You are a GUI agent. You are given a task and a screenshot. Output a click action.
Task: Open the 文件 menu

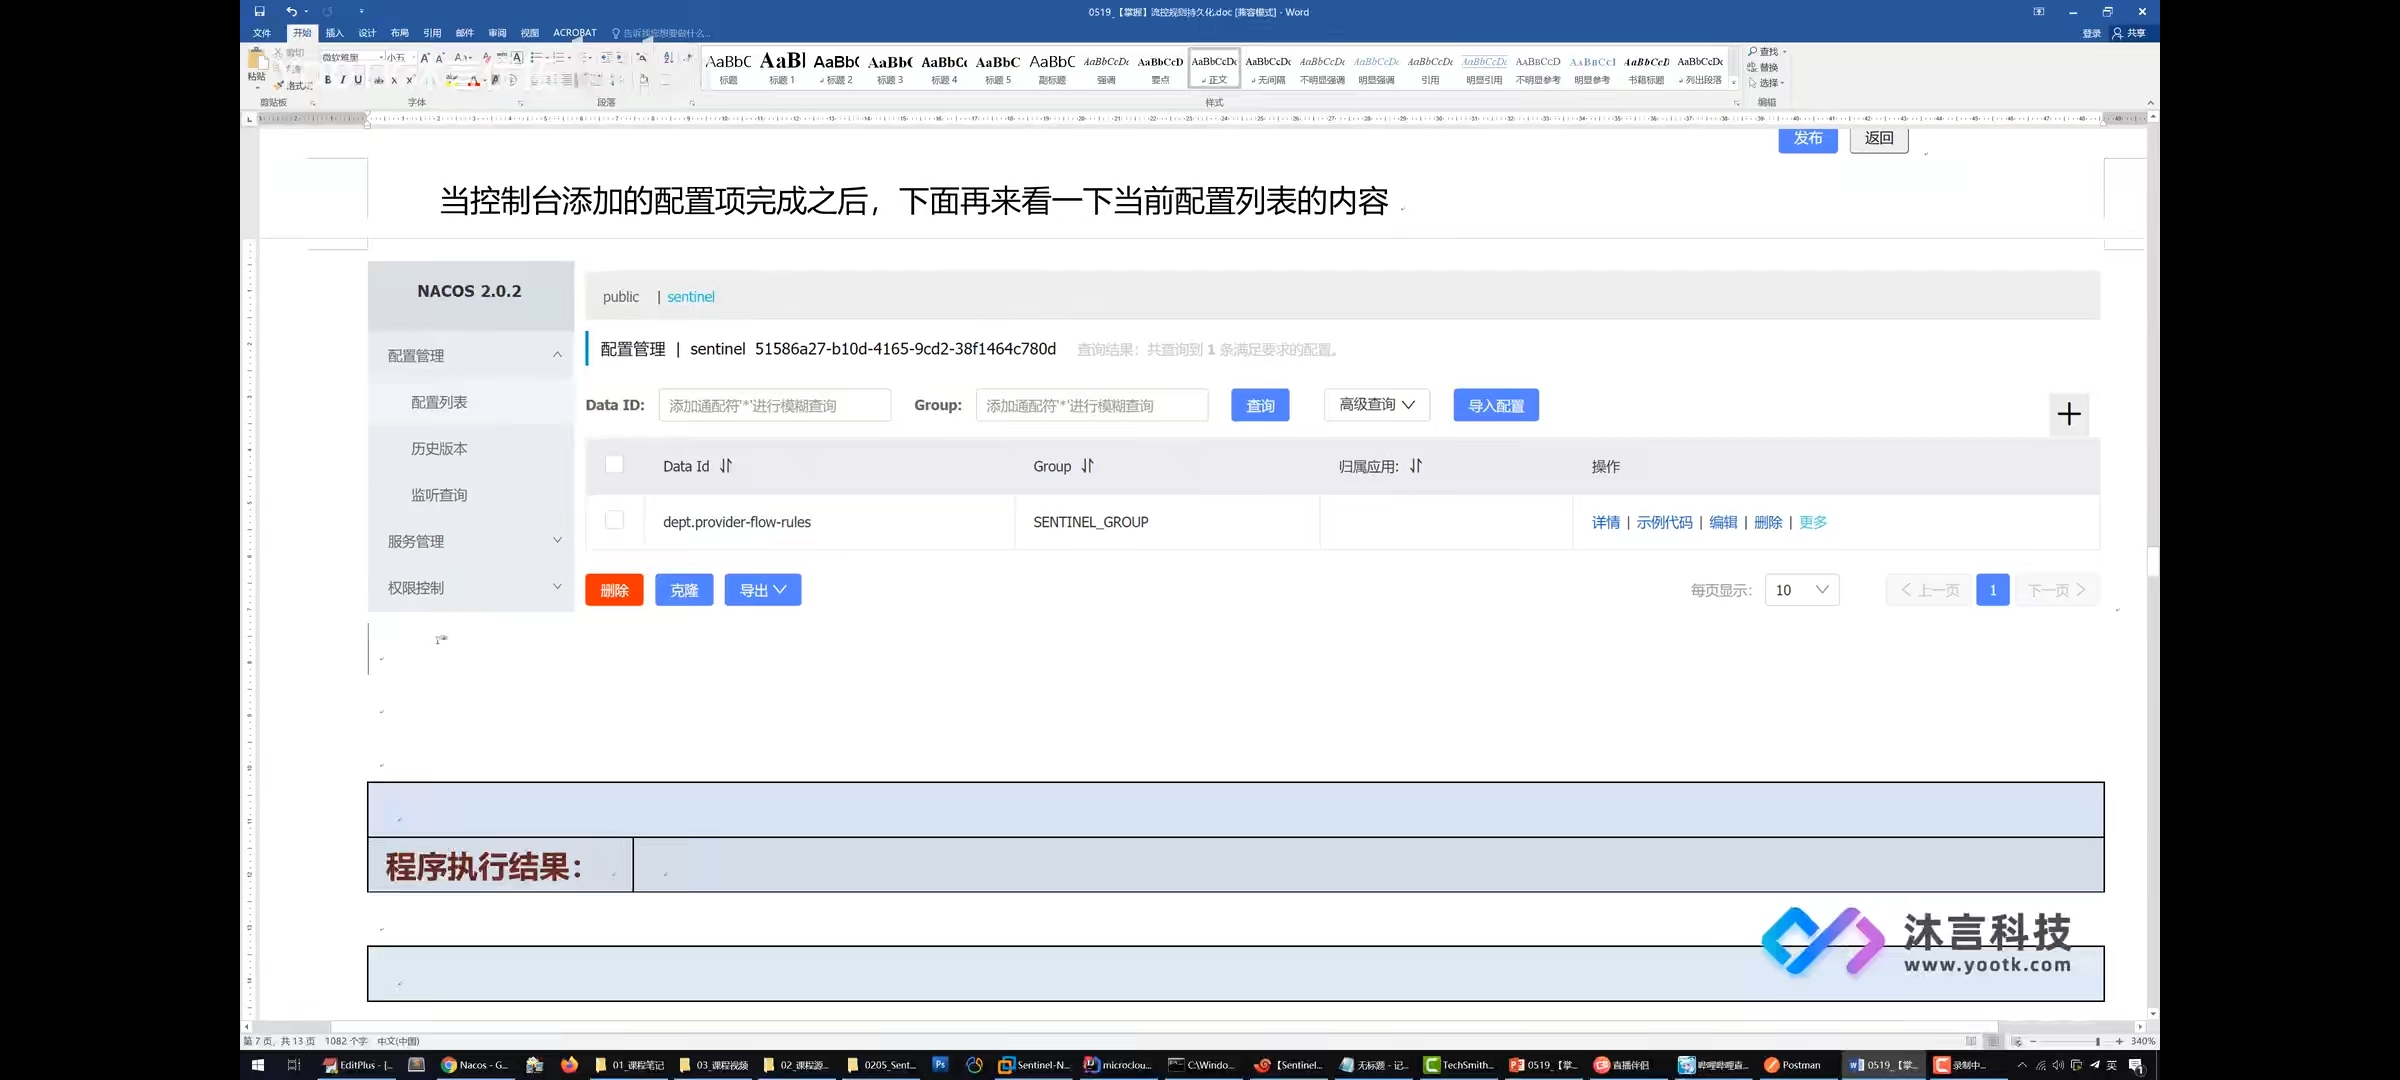tap(262, 33)
